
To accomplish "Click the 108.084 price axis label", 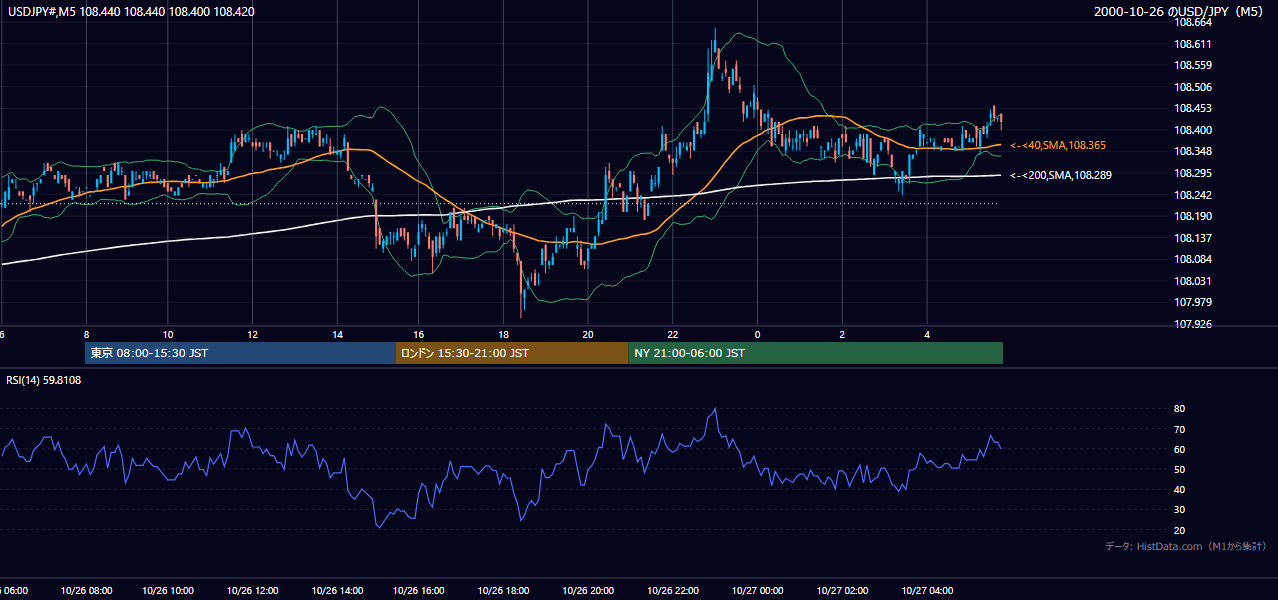I will 1194,259.
